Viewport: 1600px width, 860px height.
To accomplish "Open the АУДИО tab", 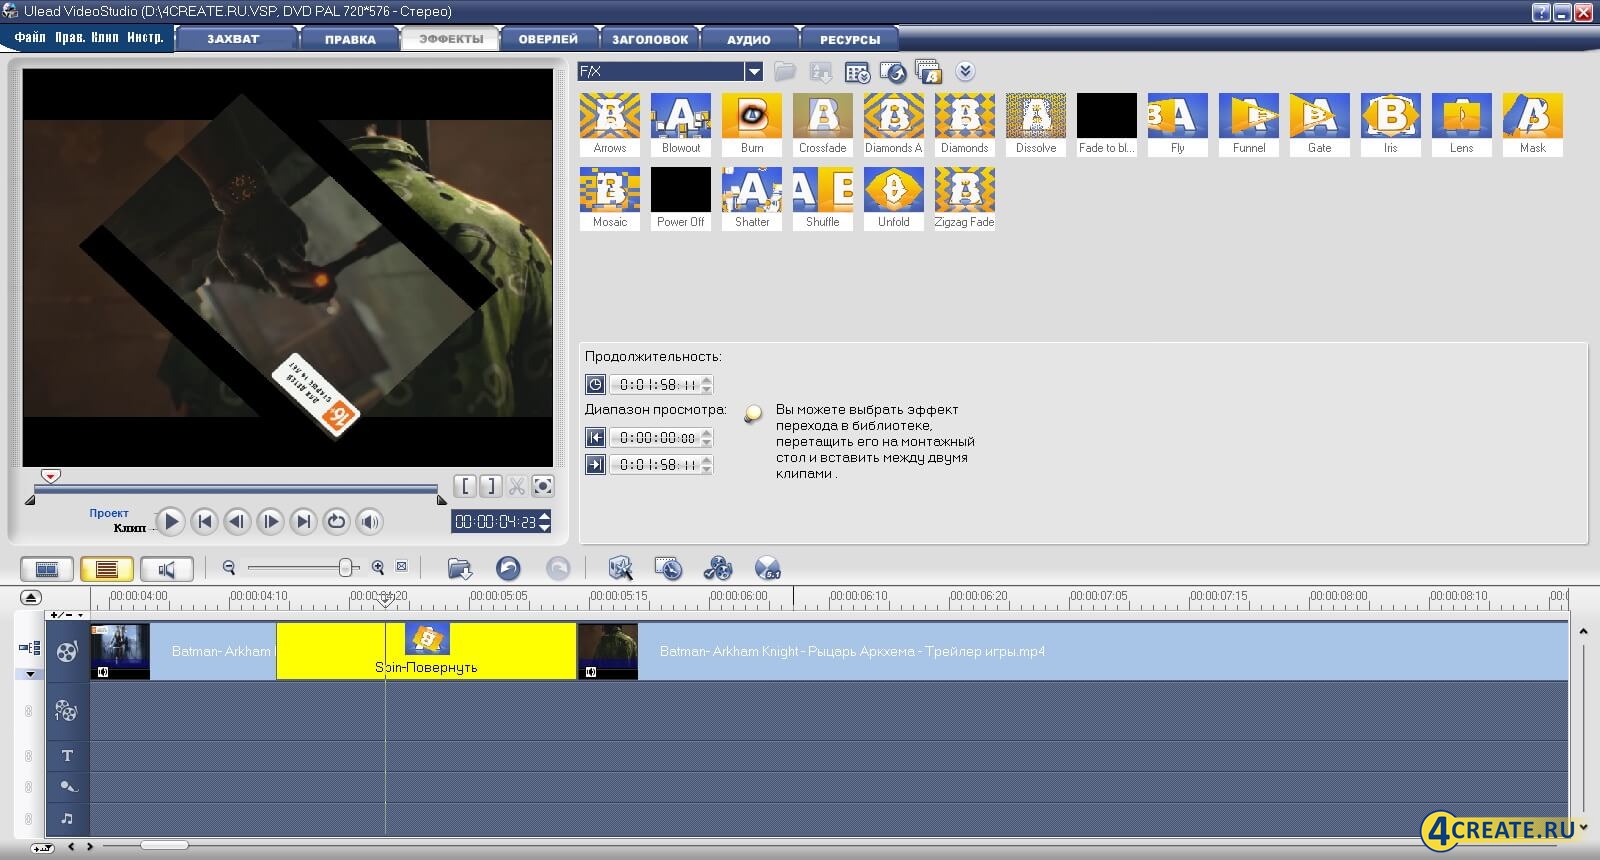I will pyautogui.click(x=748, y=39).
